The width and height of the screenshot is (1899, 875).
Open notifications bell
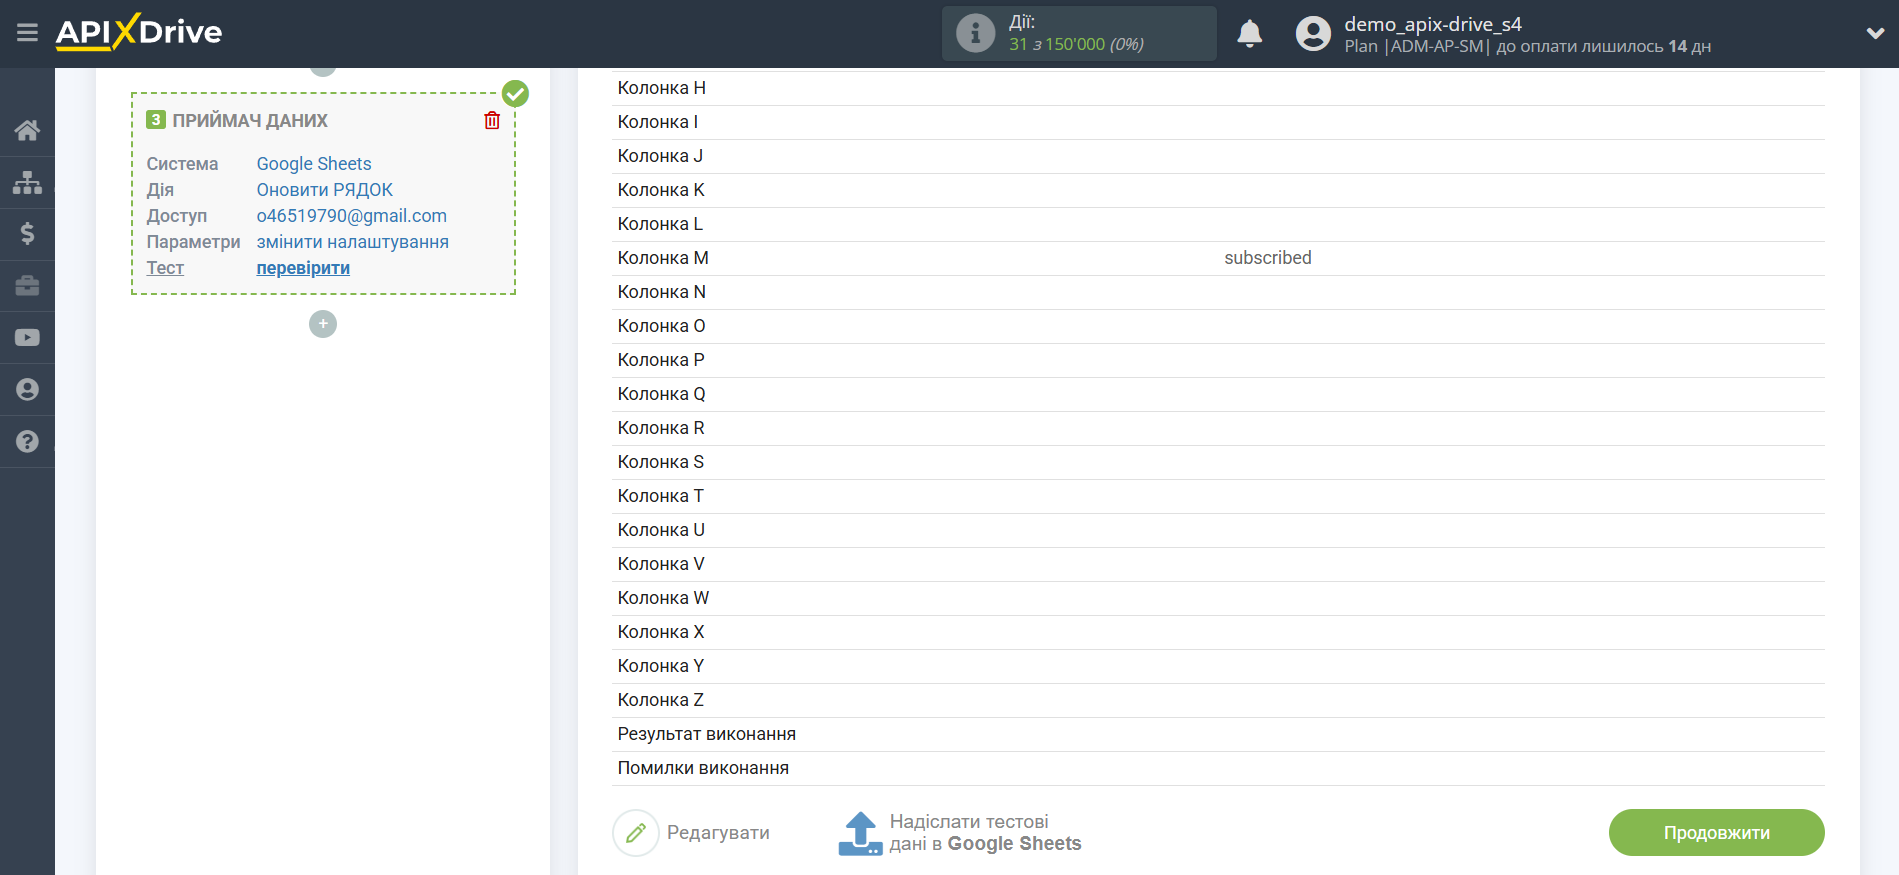[1249, 34]
